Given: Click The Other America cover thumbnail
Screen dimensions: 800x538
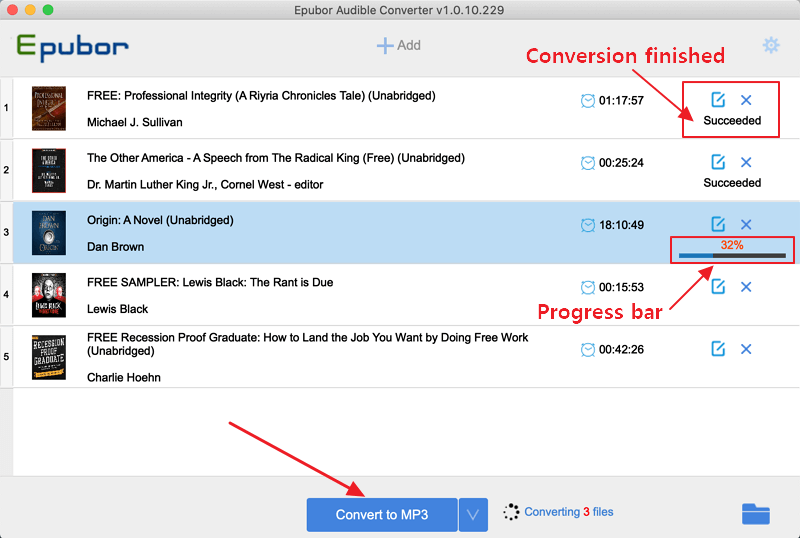Looking at the screenshot, I should (49, 170).
